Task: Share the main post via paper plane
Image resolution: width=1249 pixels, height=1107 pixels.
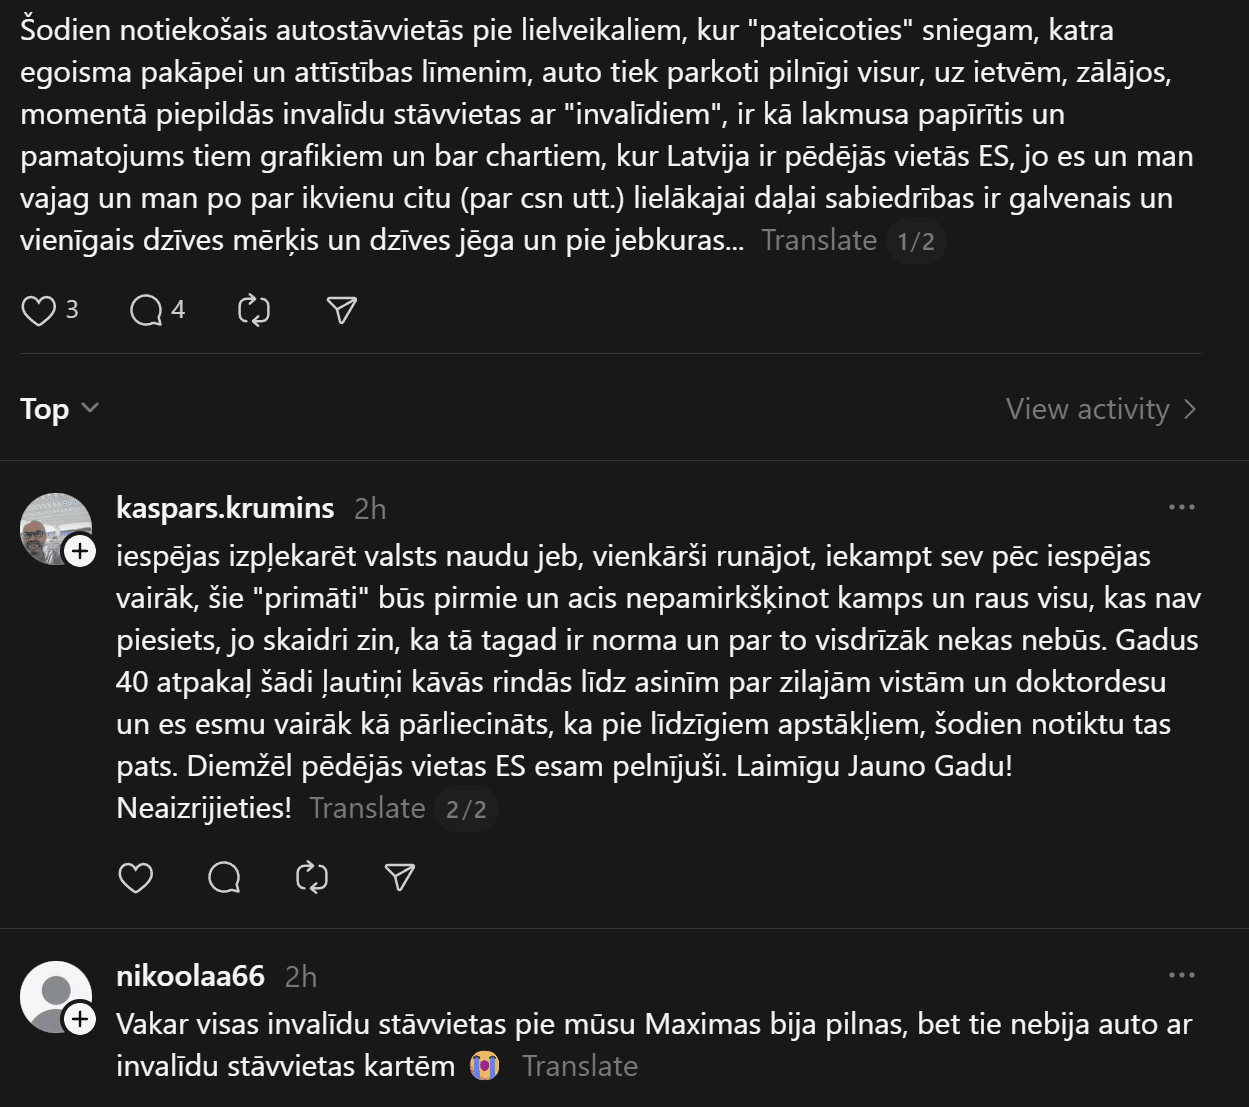Action: 342,311
